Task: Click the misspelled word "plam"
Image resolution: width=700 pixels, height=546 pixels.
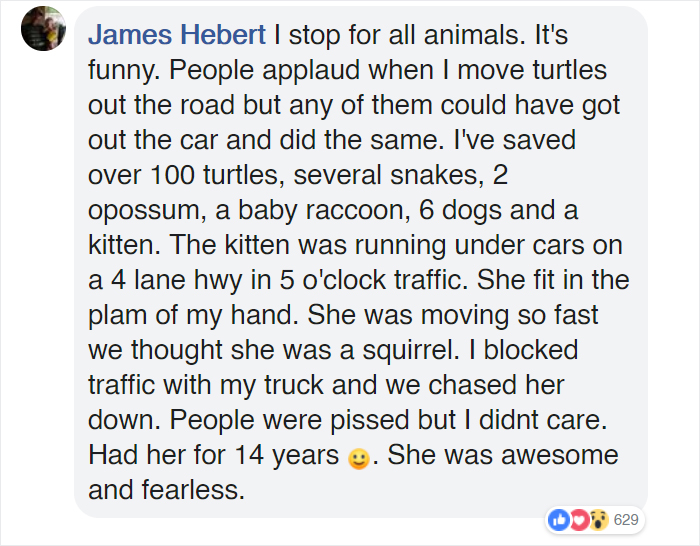Action: (x=117, y=315)
